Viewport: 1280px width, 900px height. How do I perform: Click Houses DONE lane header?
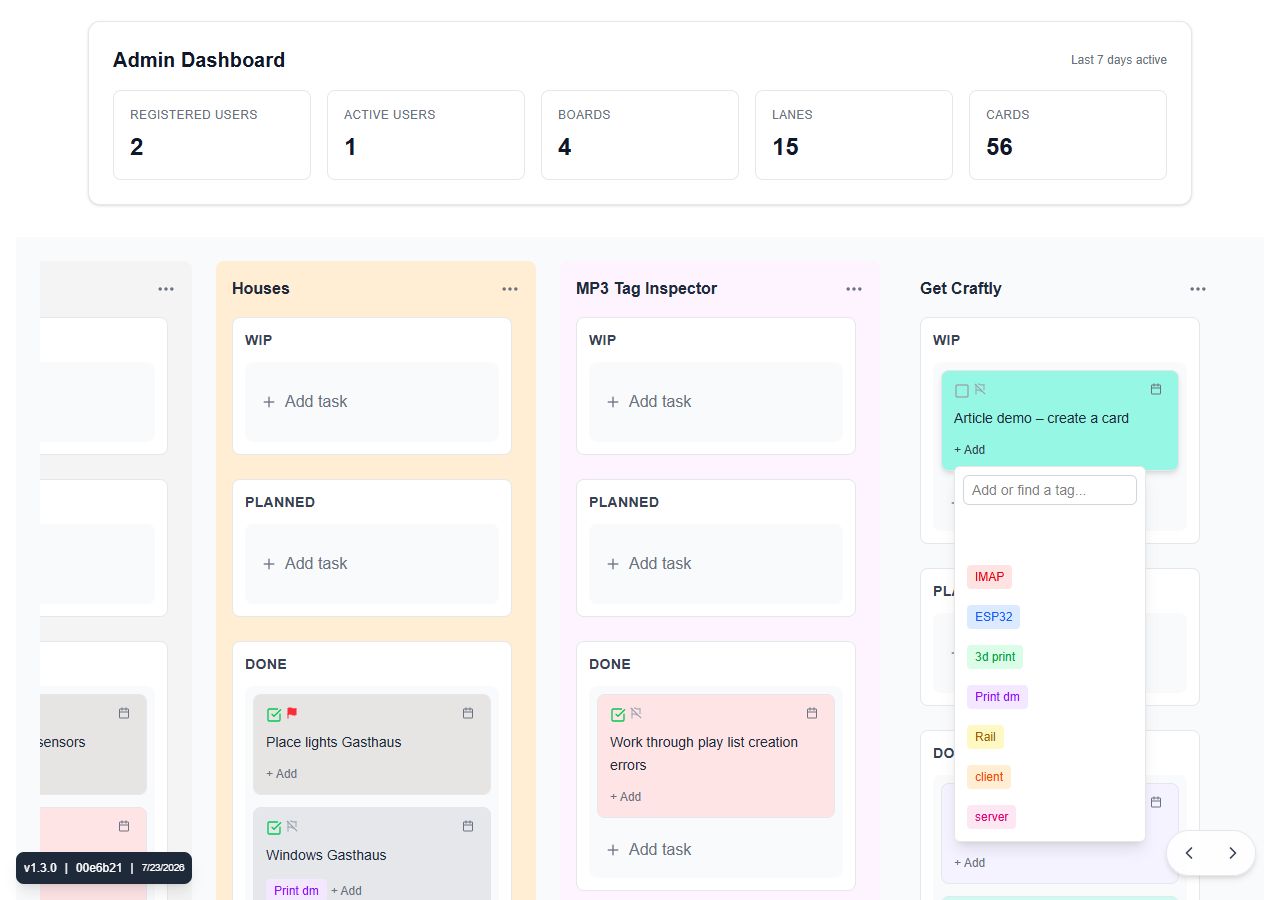click(266, 664)
